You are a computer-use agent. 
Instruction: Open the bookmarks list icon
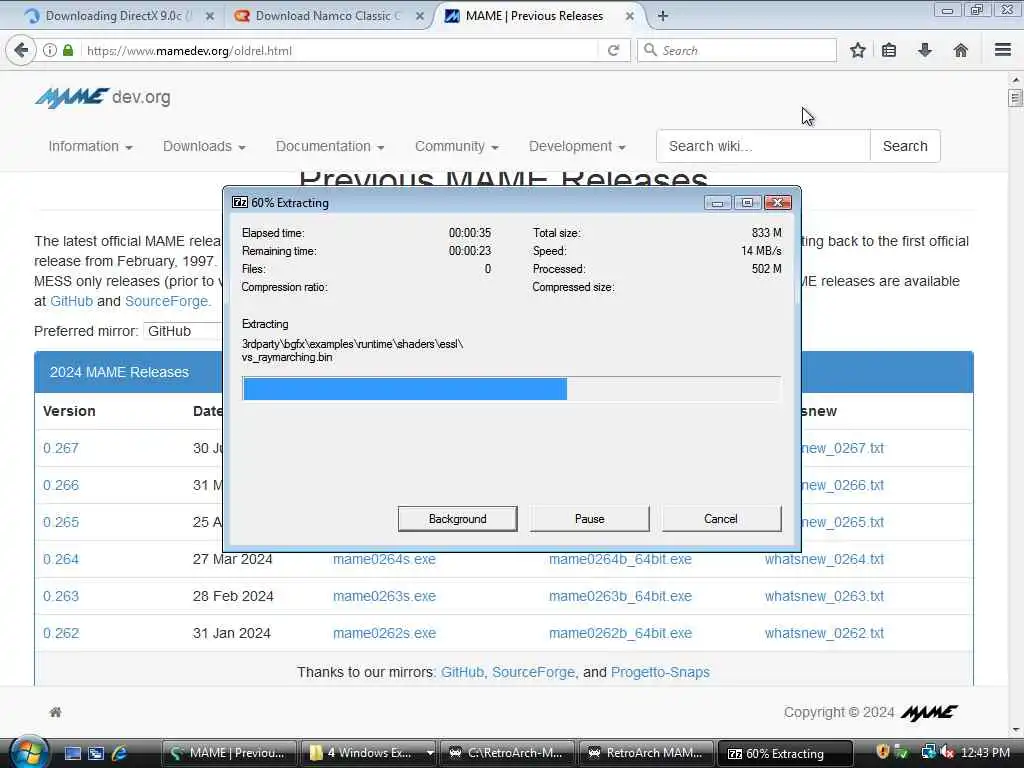pos(889,50)
